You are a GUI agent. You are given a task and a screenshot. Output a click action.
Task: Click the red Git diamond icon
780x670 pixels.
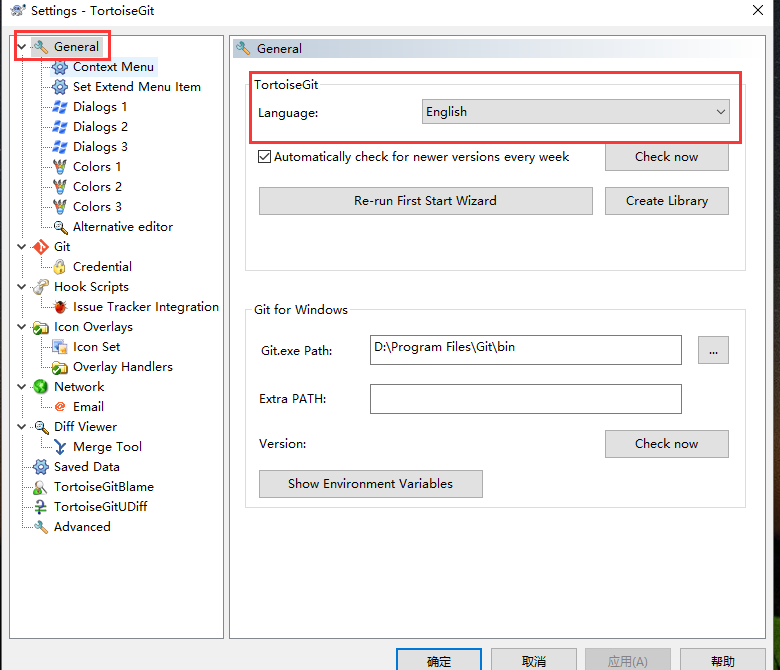(x=40, y=247)
